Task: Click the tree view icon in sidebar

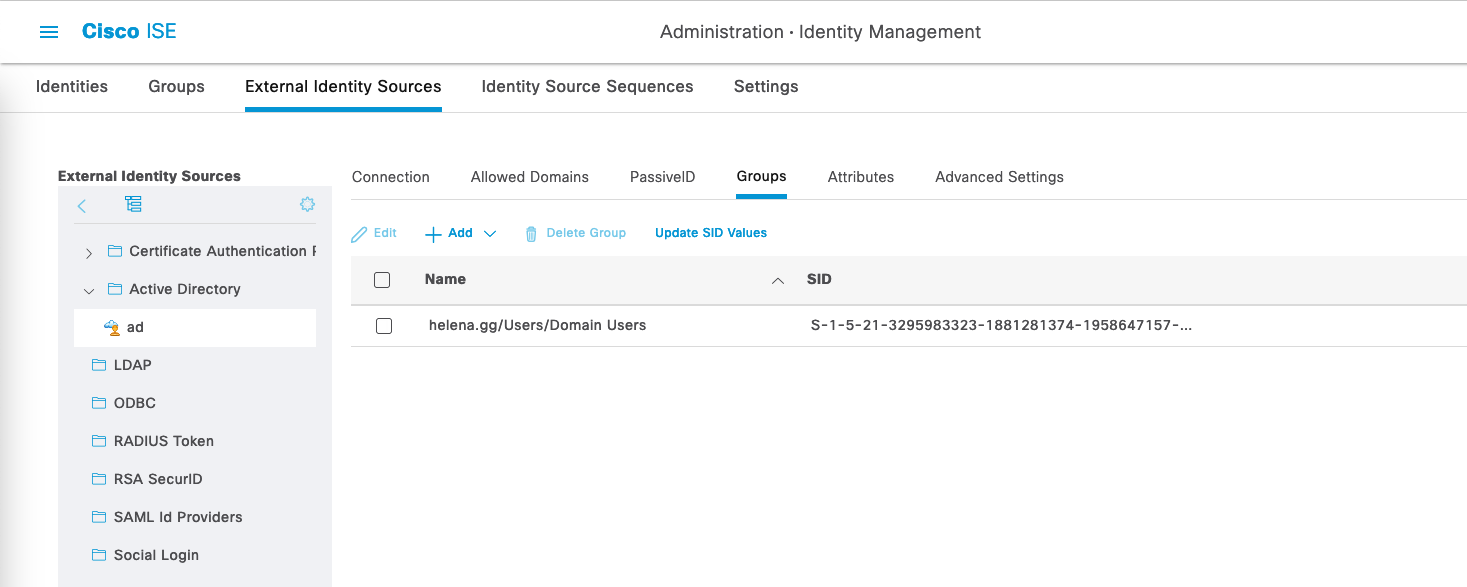Action: (x=133, y=204)
